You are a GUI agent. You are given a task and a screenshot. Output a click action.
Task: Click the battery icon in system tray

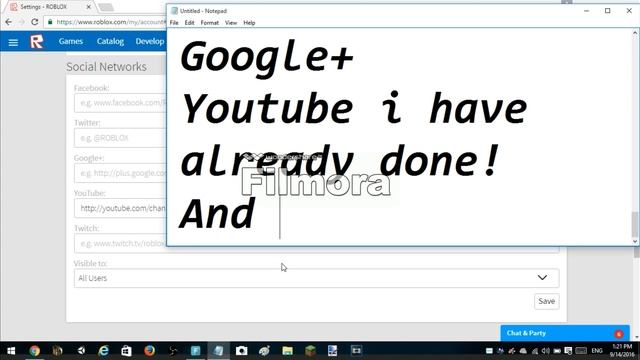(557, 351)
